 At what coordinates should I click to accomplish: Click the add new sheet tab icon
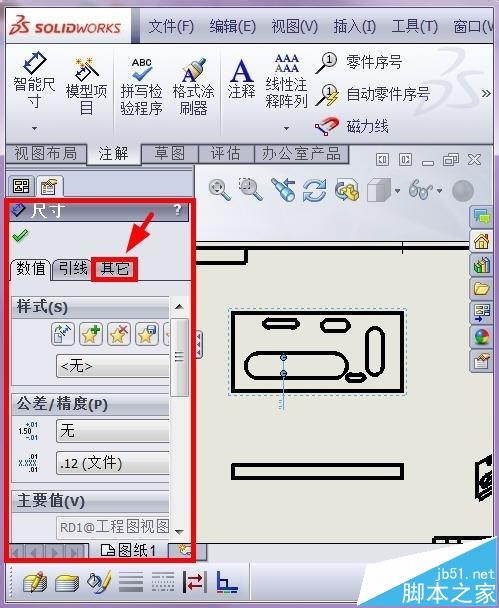184,550
